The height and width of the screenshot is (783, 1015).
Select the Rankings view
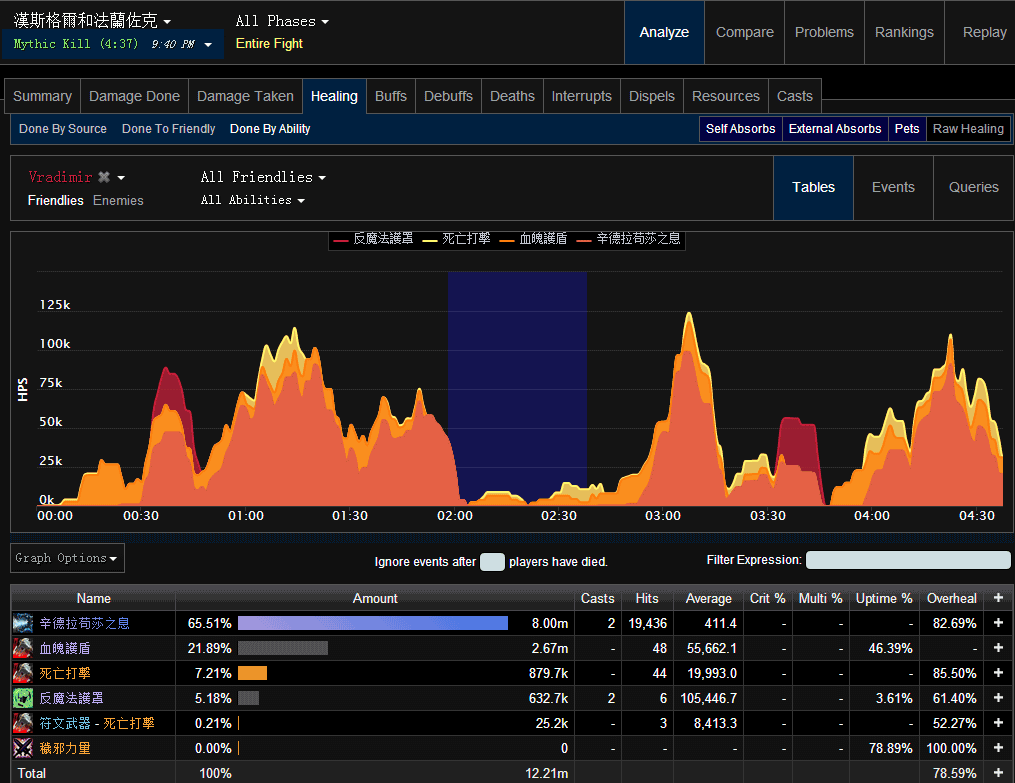click(x=904, y=32)
